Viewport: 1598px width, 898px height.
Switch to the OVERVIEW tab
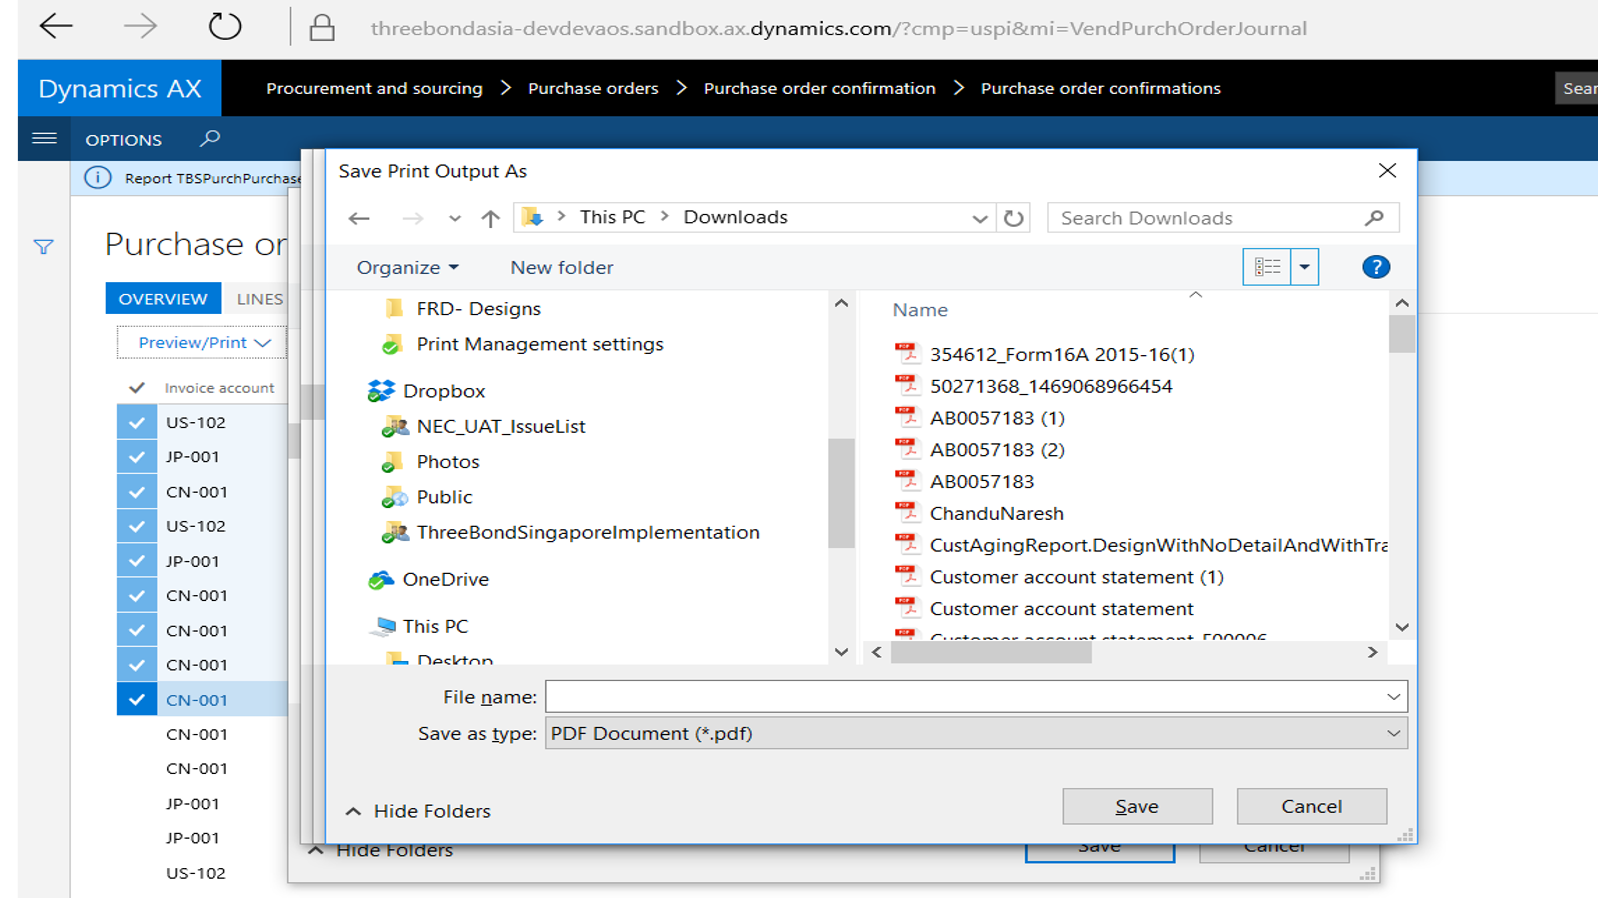163,298
